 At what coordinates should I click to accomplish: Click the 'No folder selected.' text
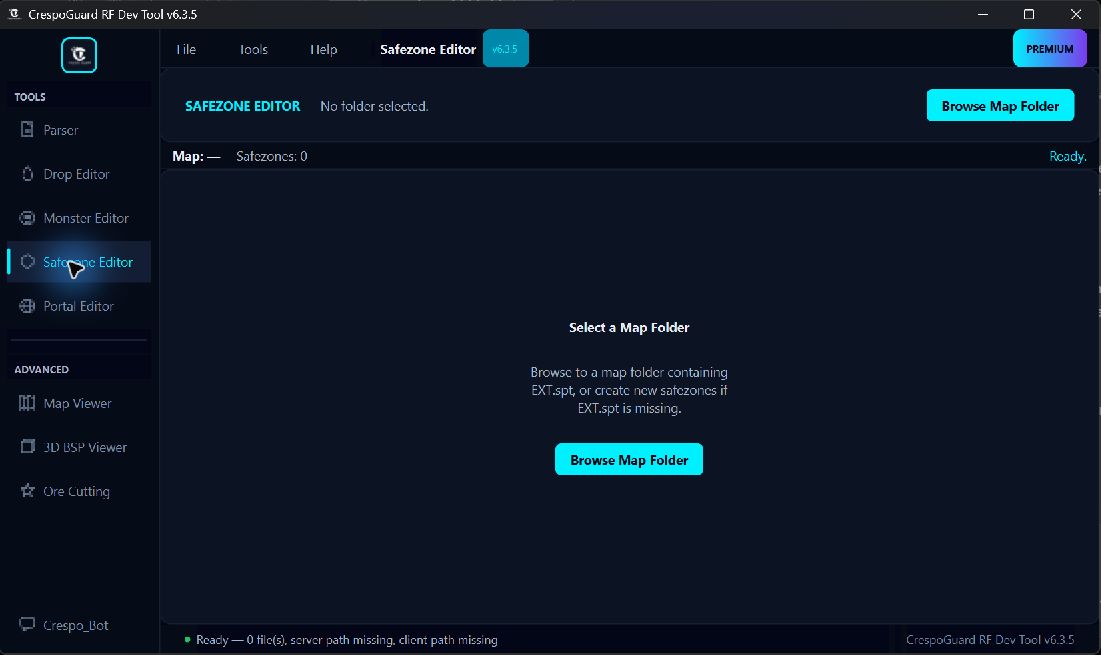(x=374, y=106)
